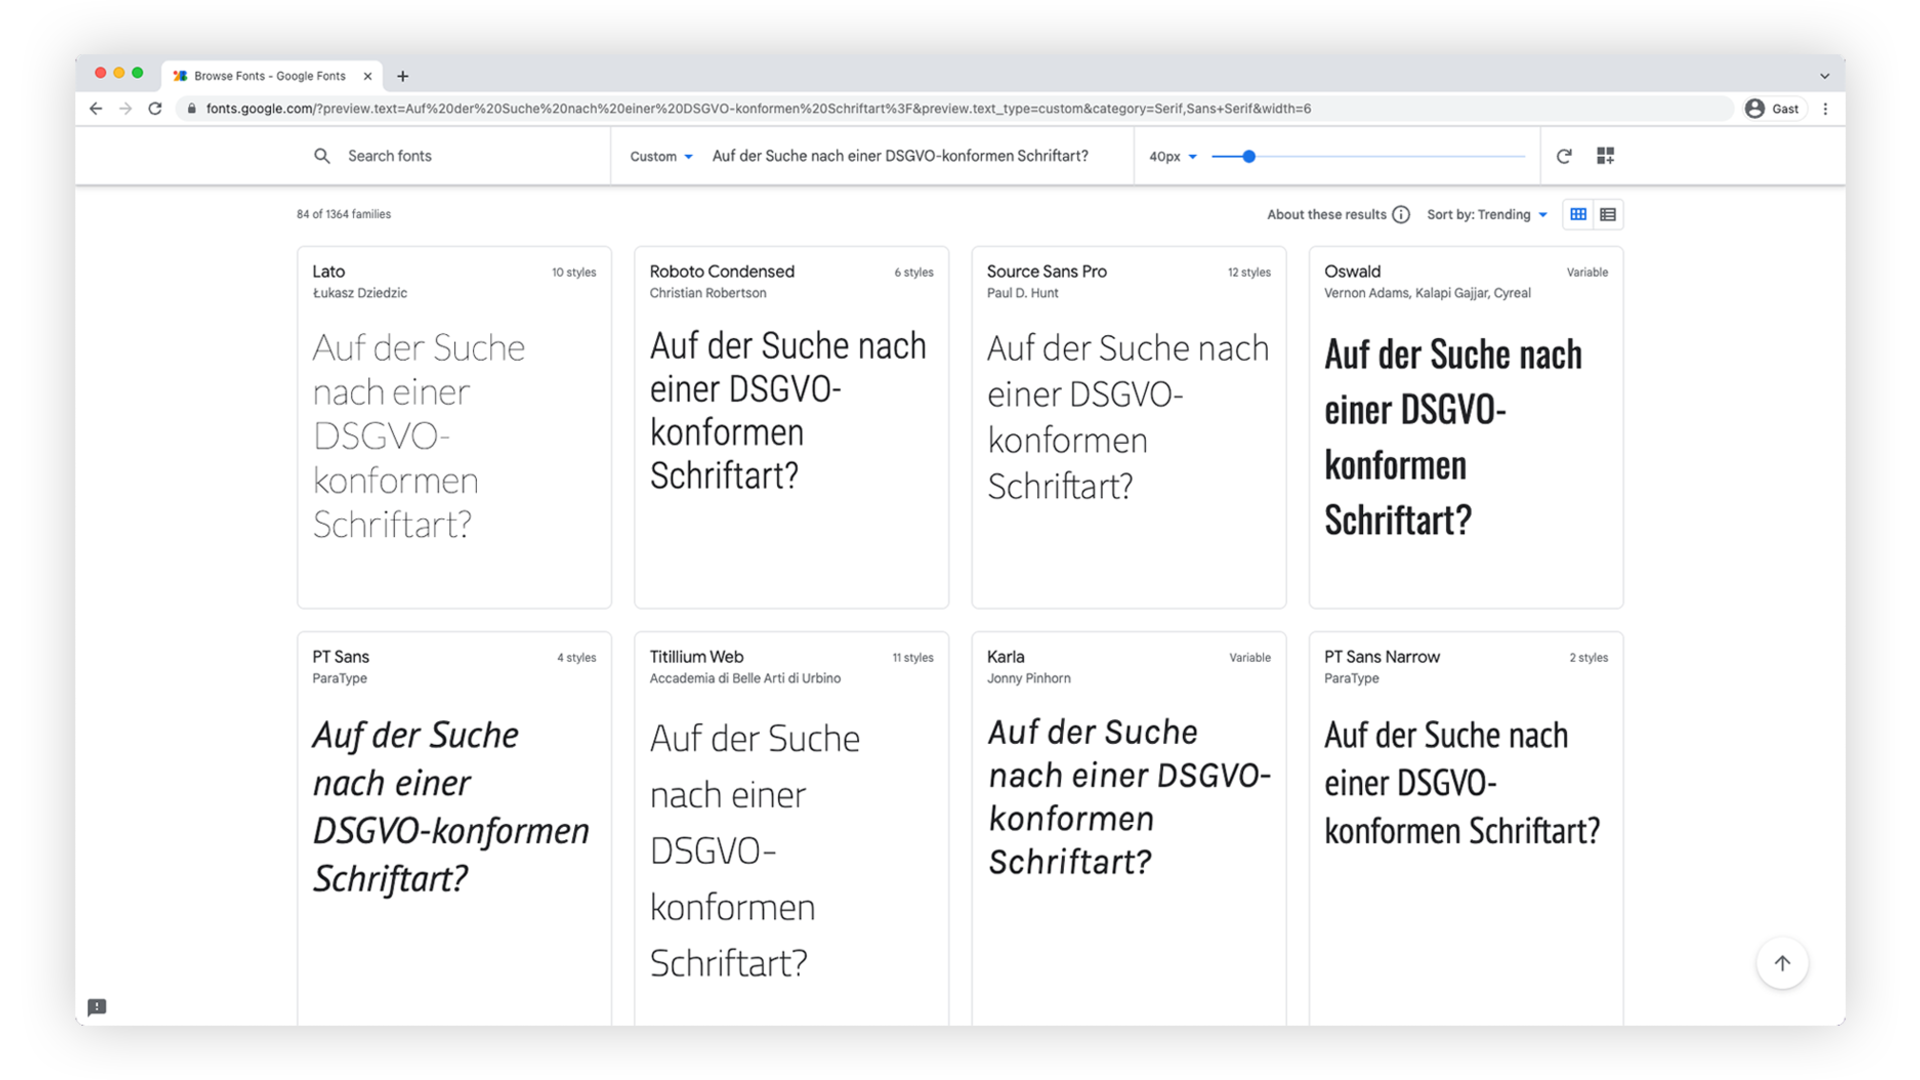The height and width of the screenshot is (1080, 1920).
Task: Click the 'Variable' label on Karla
Action: [1250, 658]
